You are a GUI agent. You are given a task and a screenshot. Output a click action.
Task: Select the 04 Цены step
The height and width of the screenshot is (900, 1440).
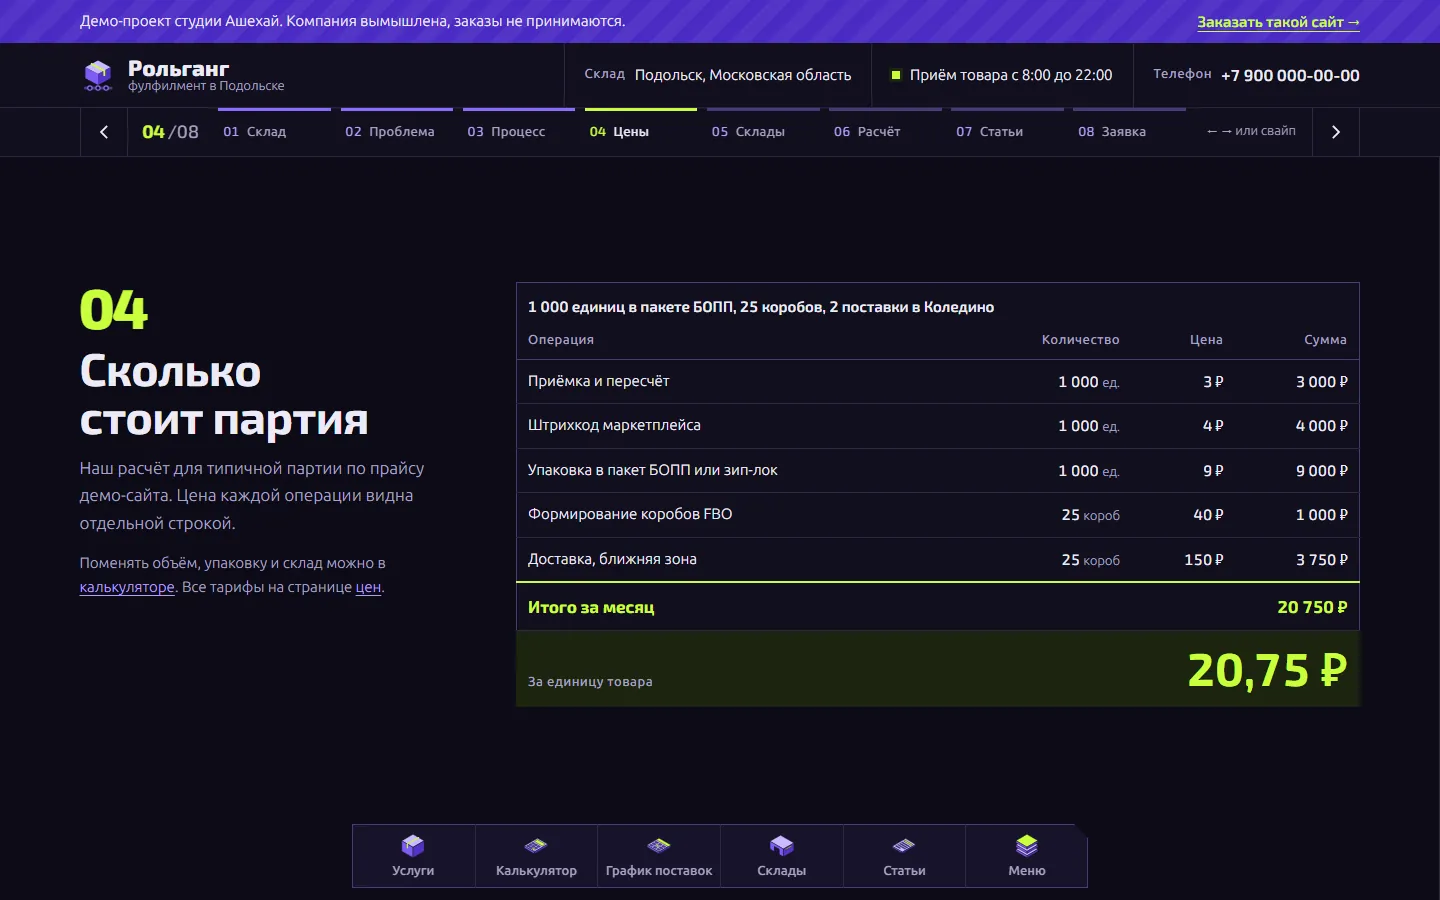tap(640, 131)
